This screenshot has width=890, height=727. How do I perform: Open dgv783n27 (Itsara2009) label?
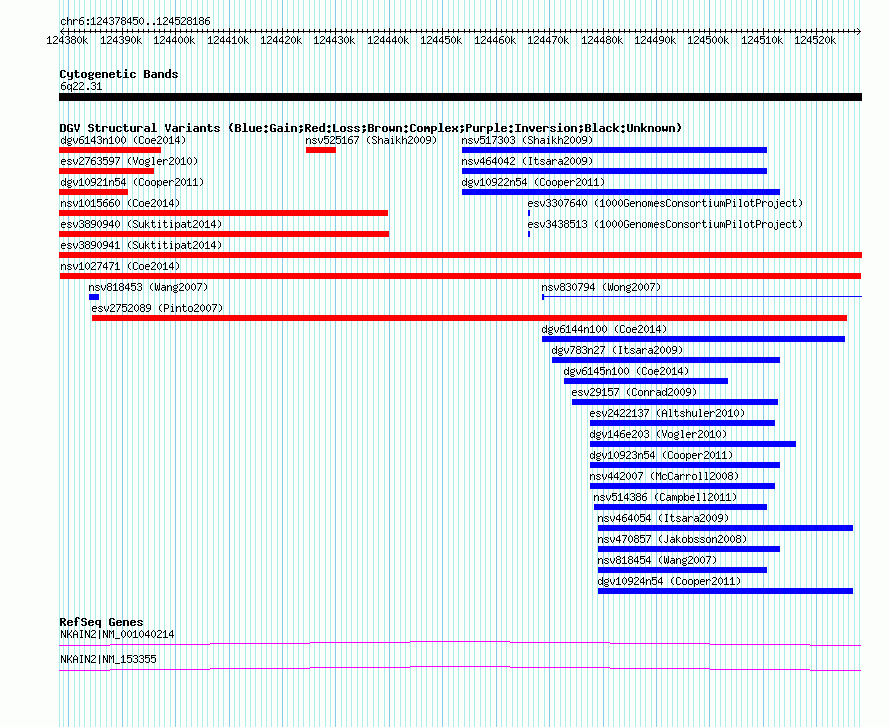click(x=617, y=350)
